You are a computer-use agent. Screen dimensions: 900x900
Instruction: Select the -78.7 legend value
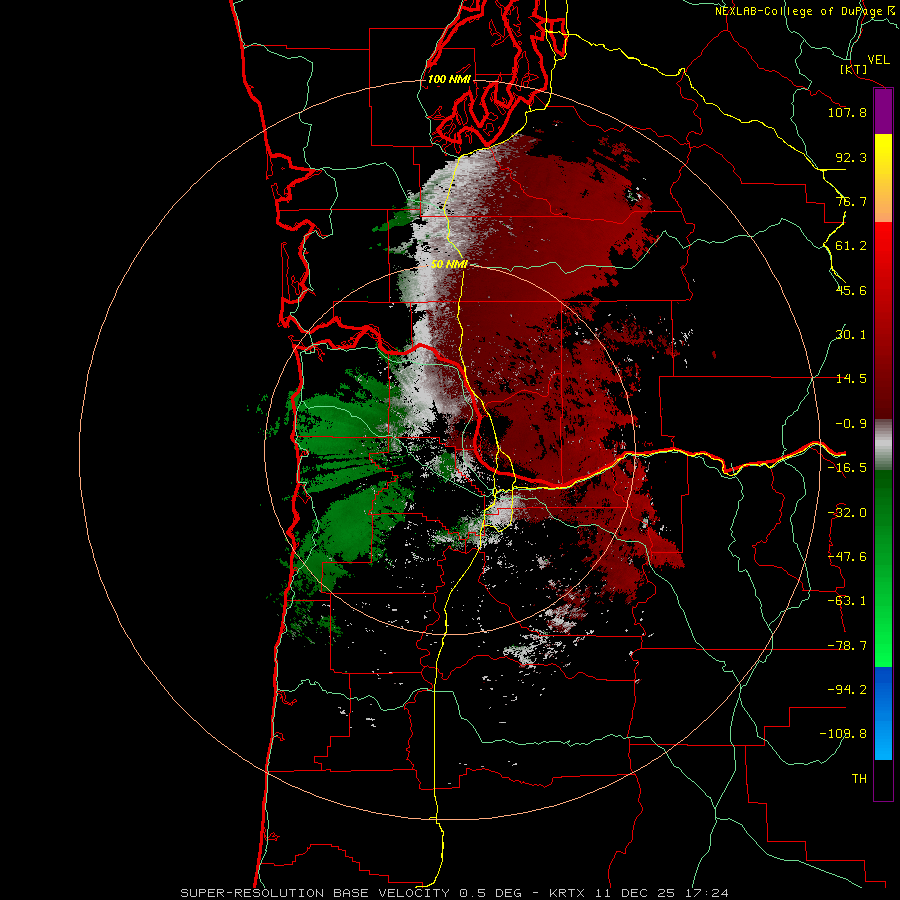click(847, 646)
